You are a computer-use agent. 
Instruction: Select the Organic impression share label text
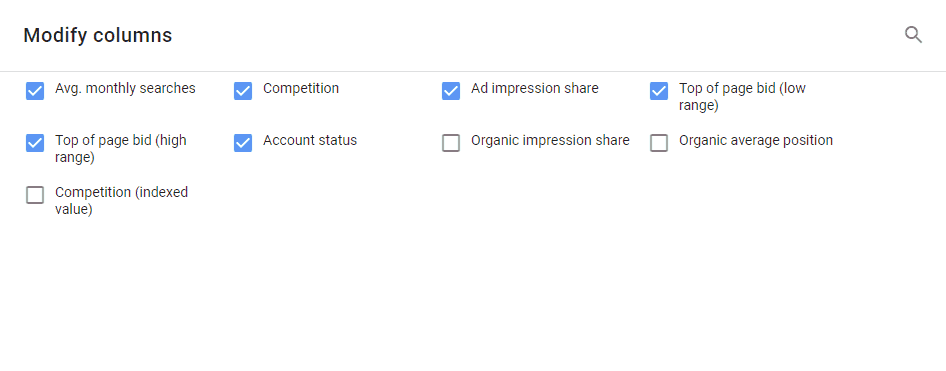pos(550,141)
